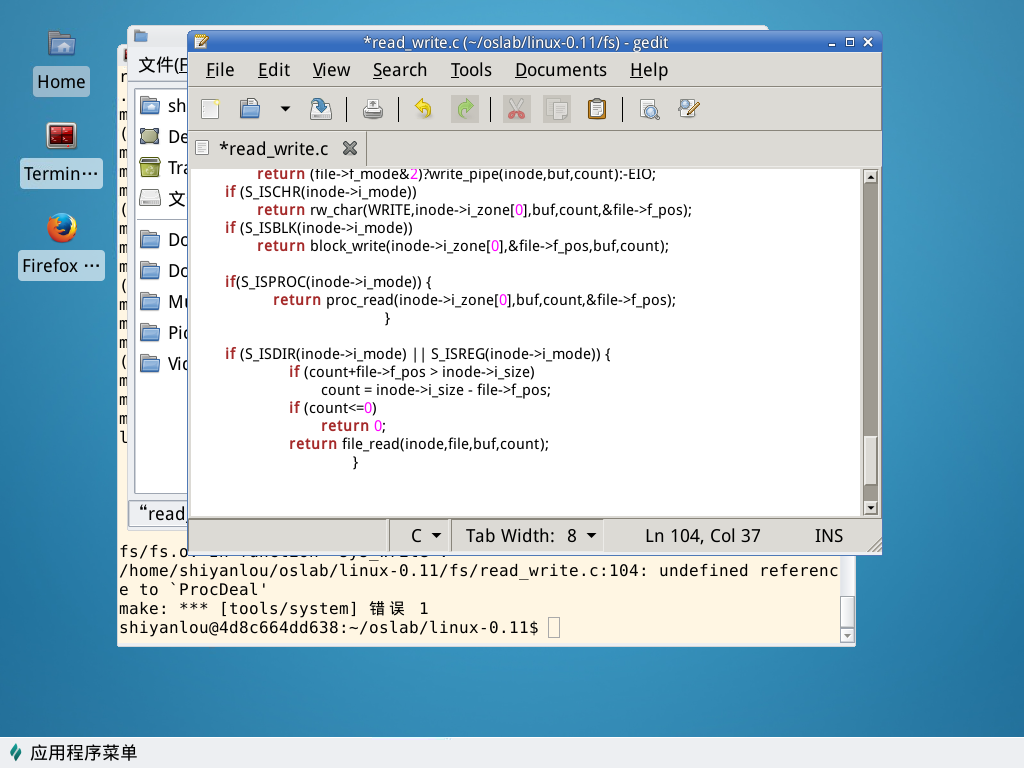Print the current document
Screen dimensions: 1024x768
(373, 109)
